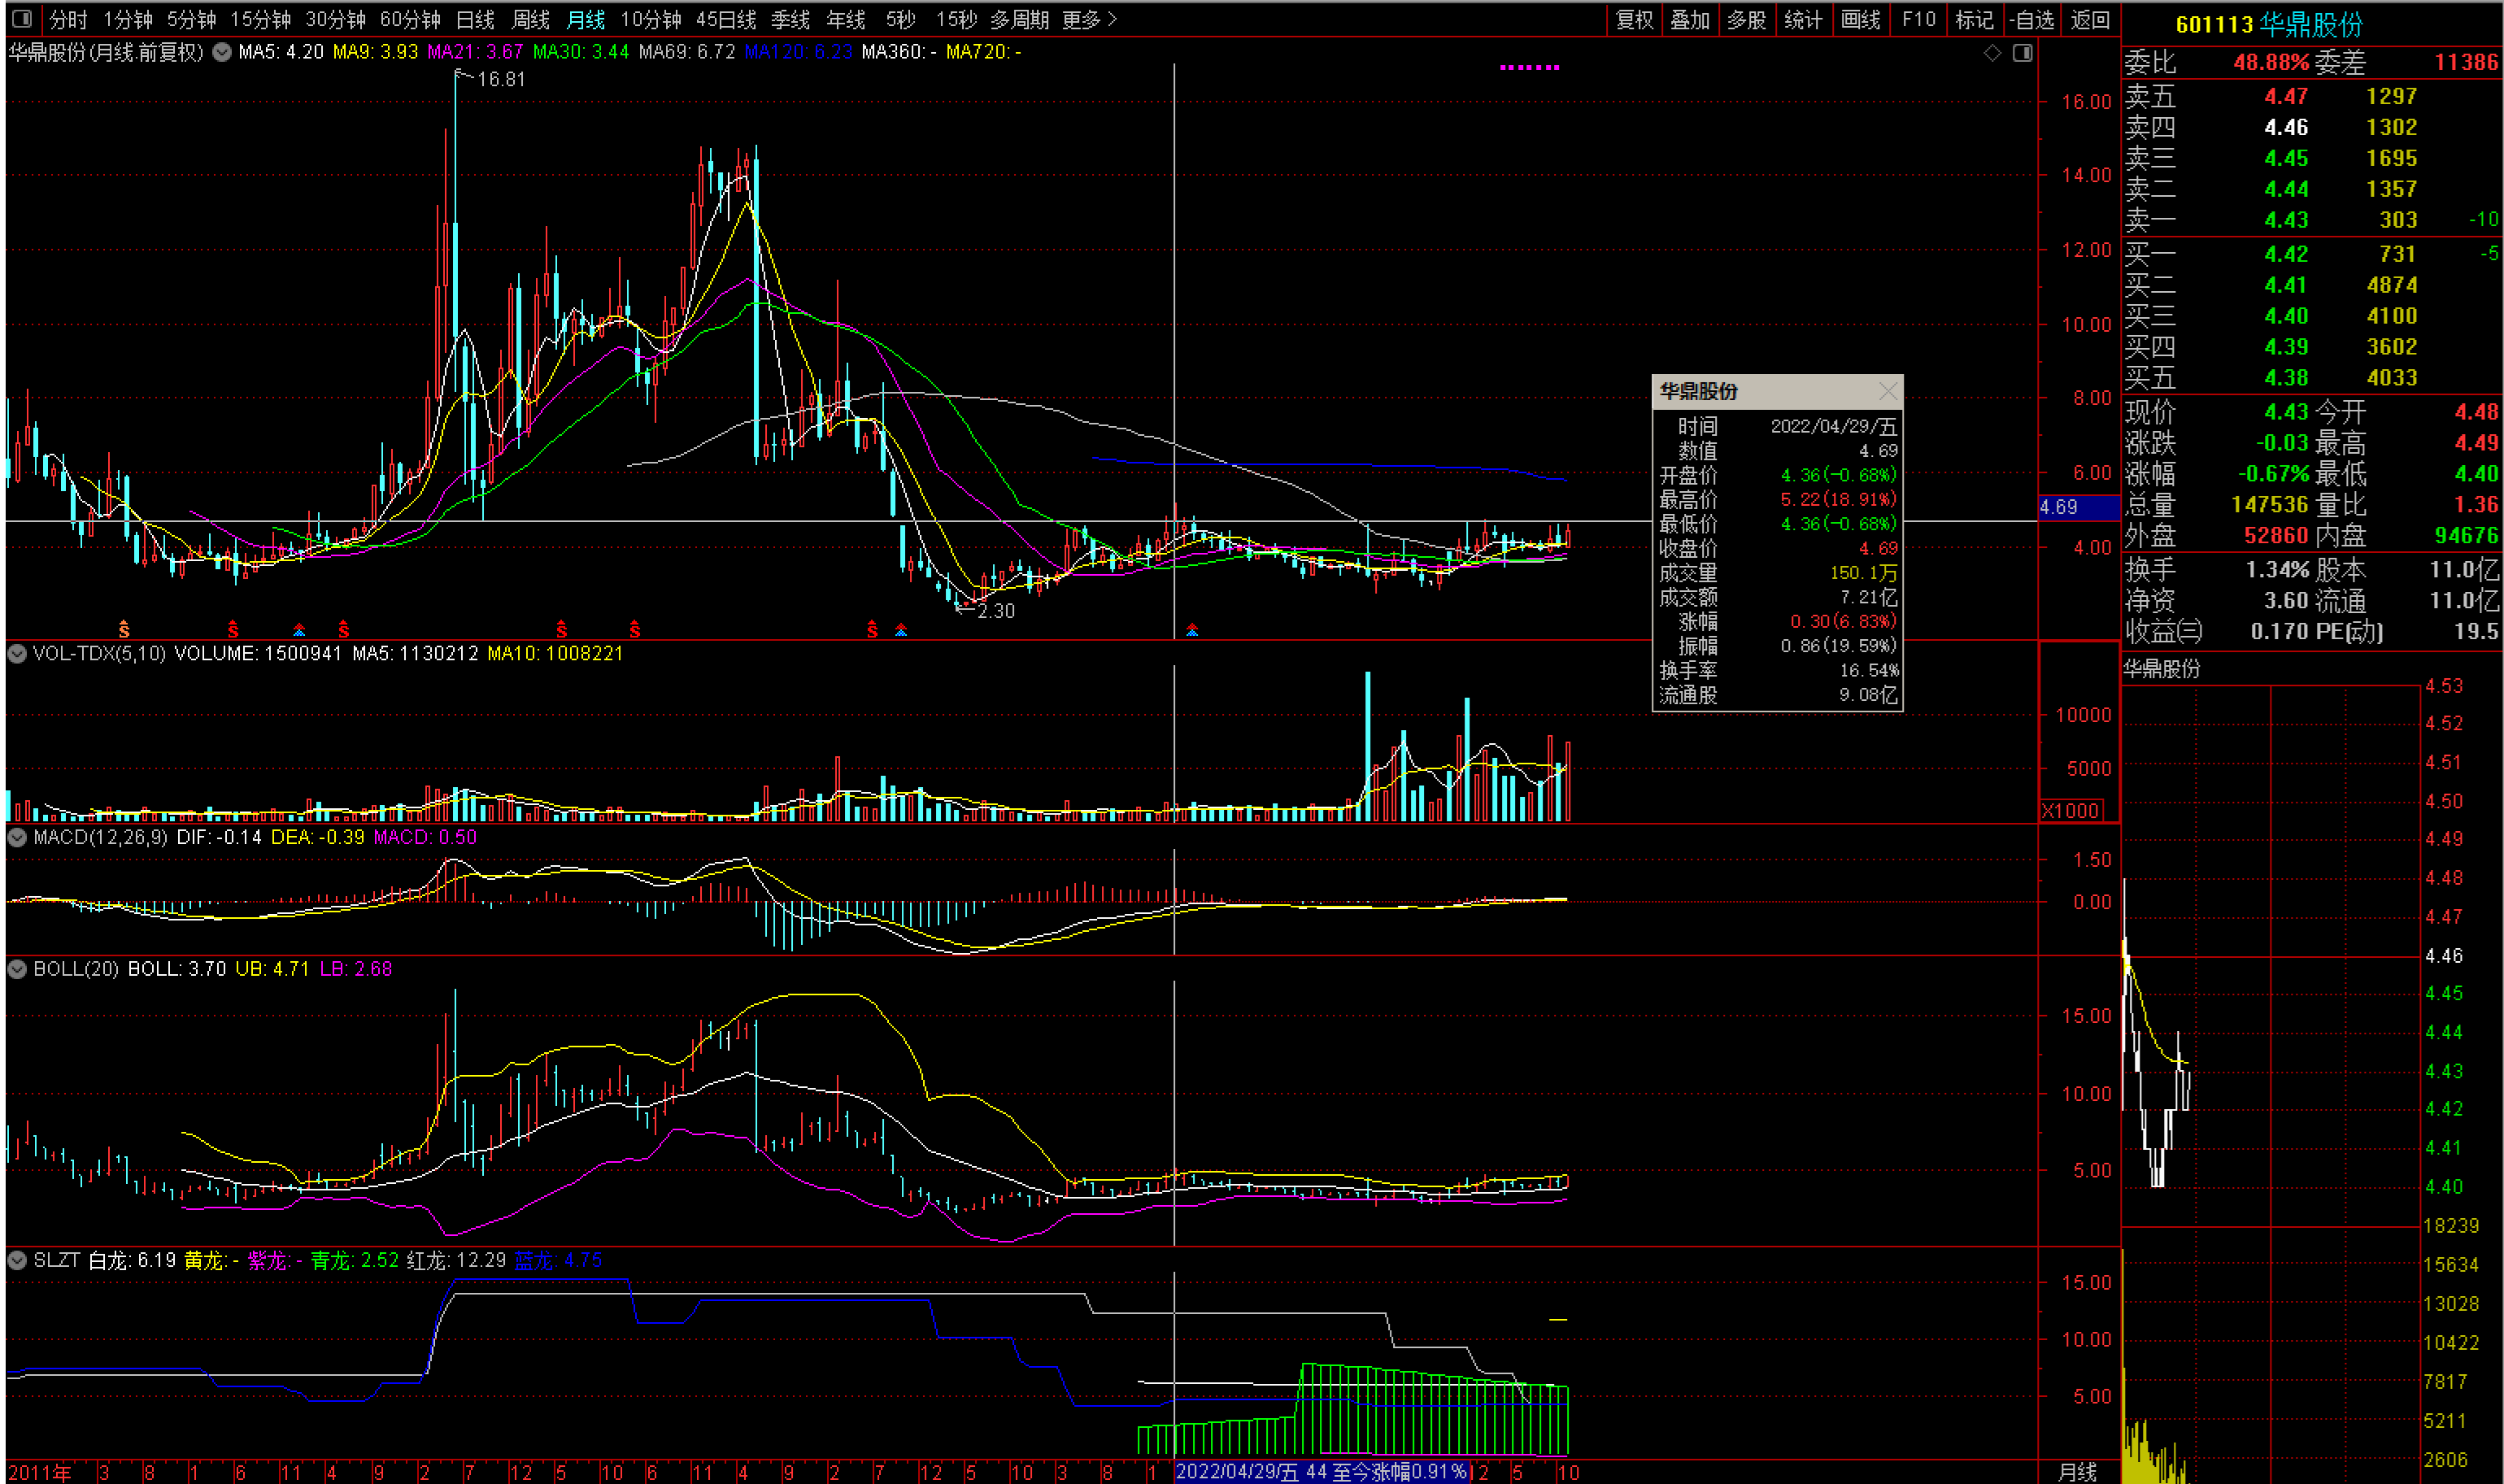Click the BOLL indicator round arrow icon
2504x1484 pixels.
pos(17,968)
